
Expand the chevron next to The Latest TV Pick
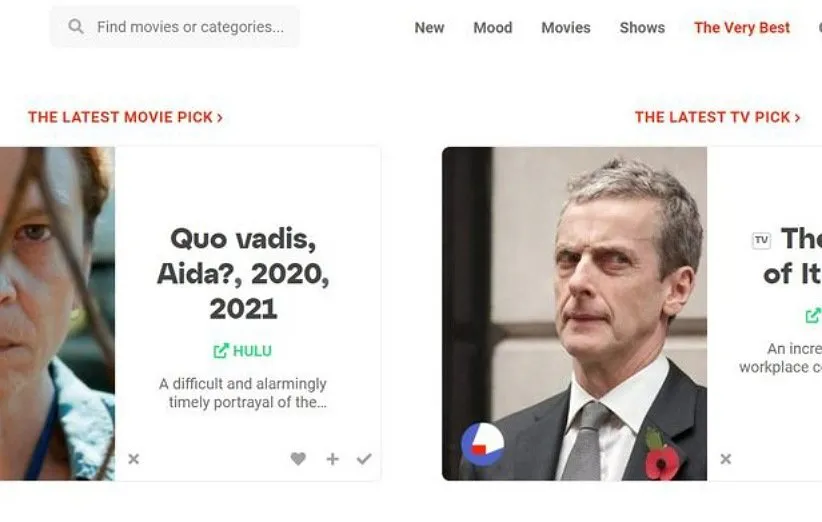tap(797, 117)
